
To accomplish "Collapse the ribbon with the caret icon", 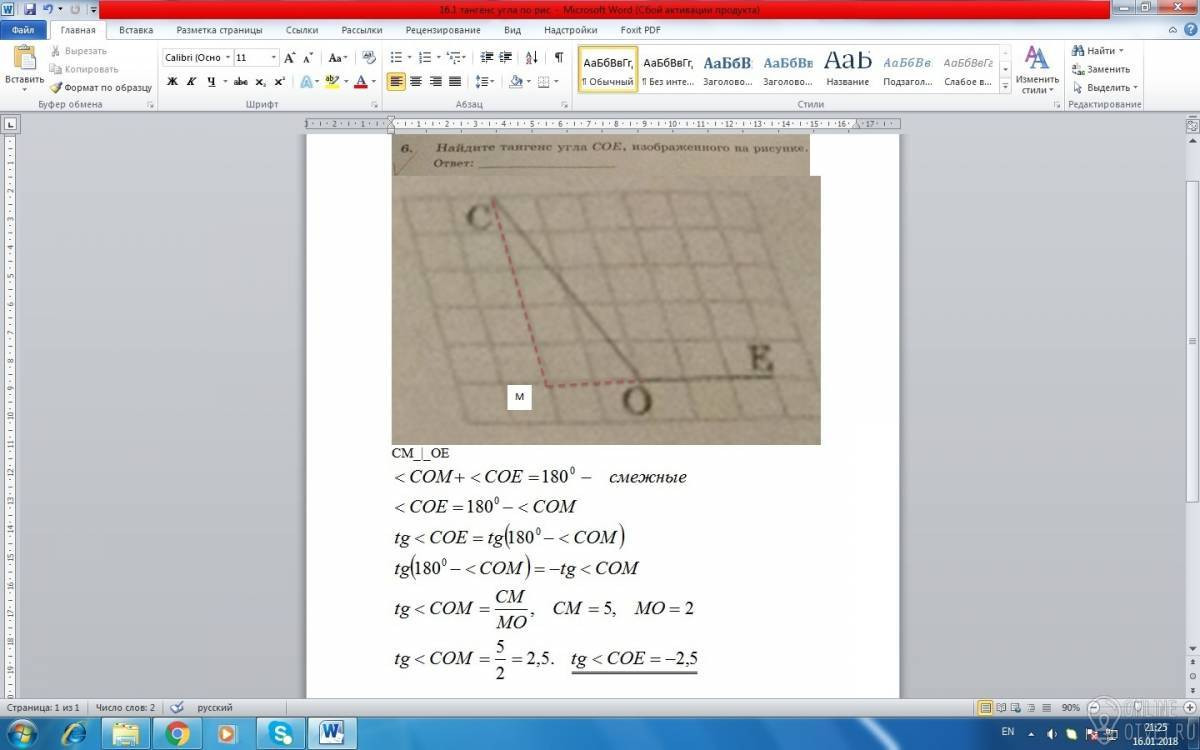I will [x=1175, y=30].
